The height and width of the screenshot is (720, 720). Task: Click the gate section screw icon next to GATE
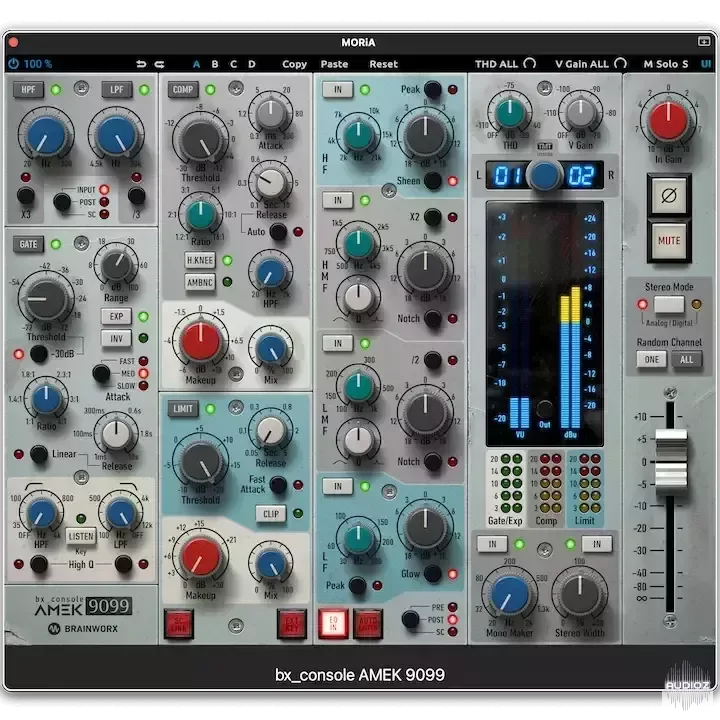[x=81, y=243]
